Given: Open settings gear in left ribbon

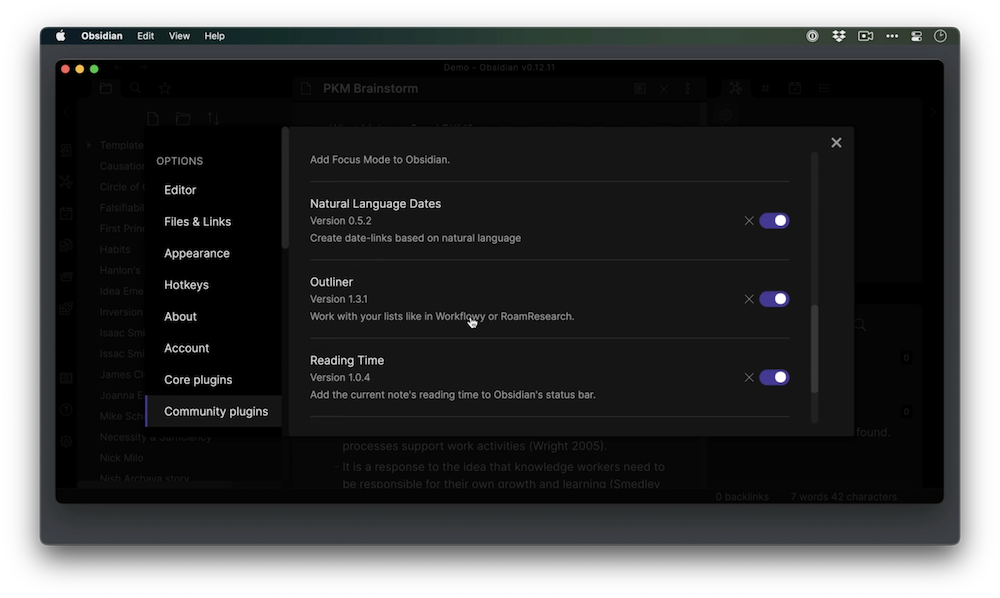Looking at the screenshot, I should 66,441.
